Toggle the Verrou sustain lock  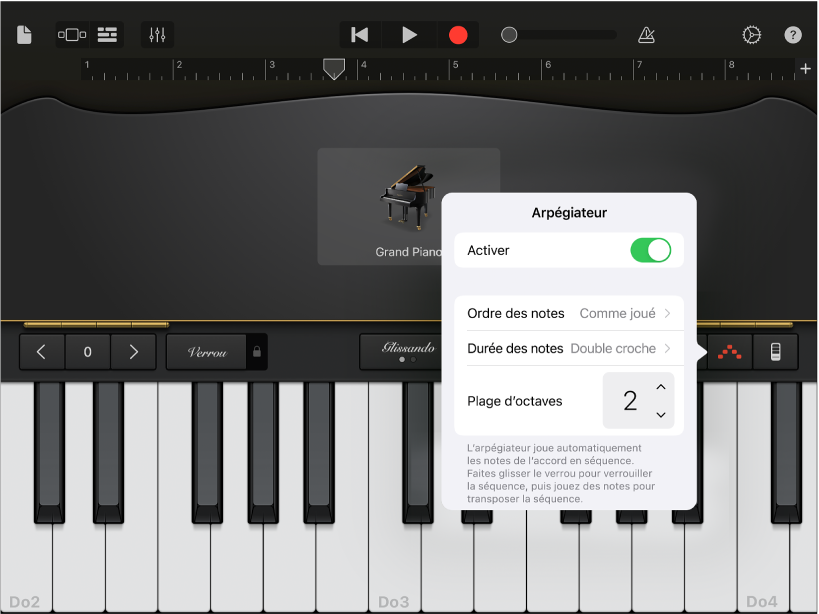[x=217, y=352]
